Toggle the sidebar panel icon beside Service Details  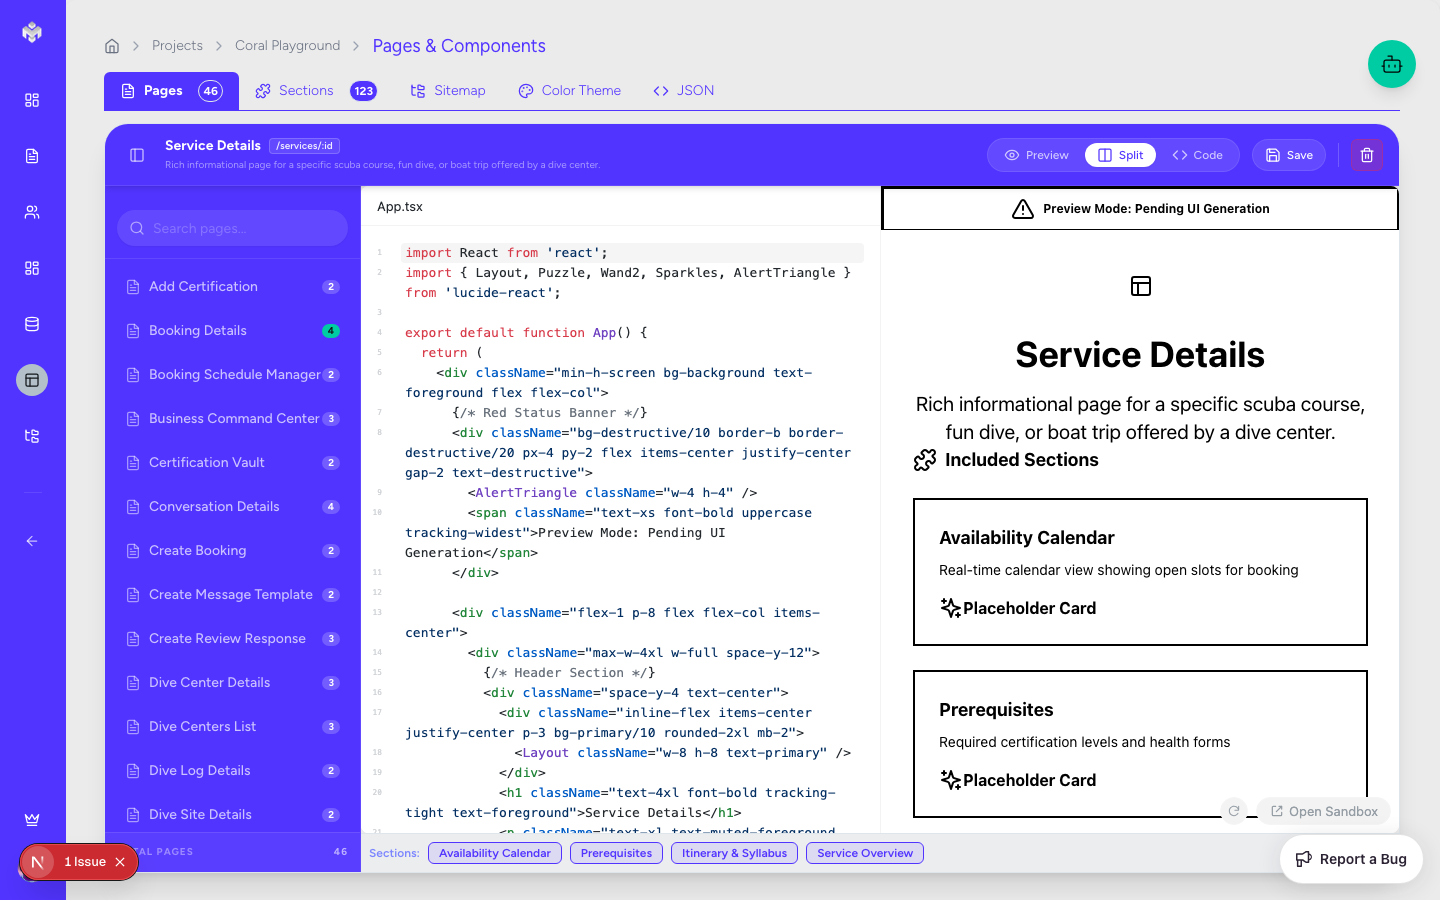tap(137, 155)
